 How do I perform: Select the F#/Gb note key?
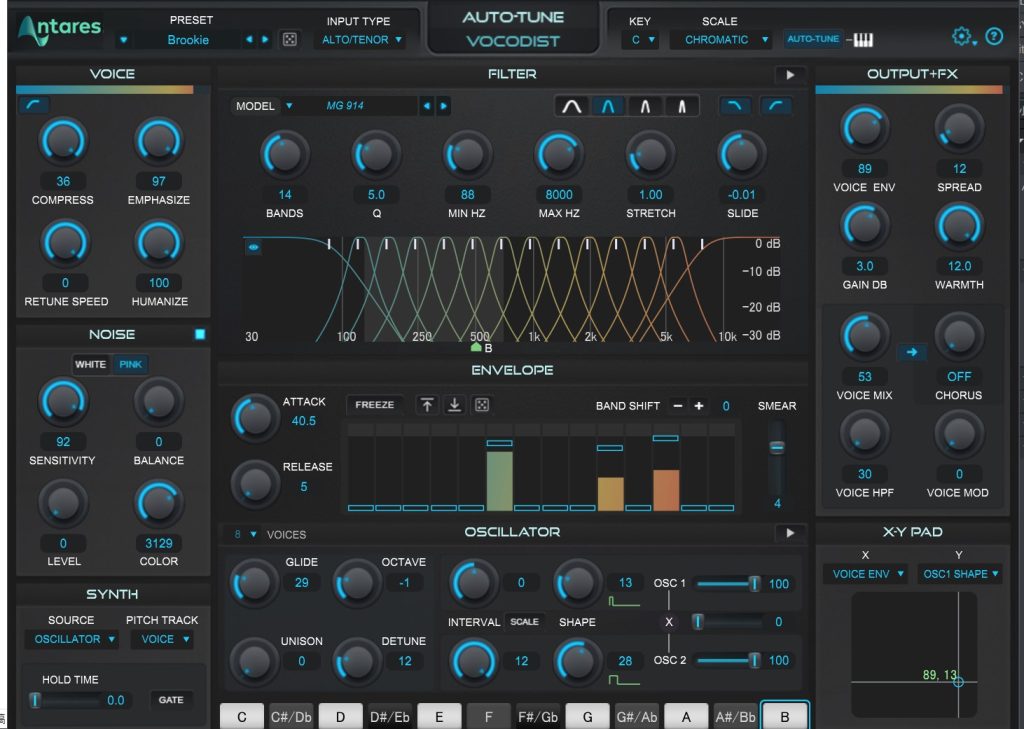[538, 716]
